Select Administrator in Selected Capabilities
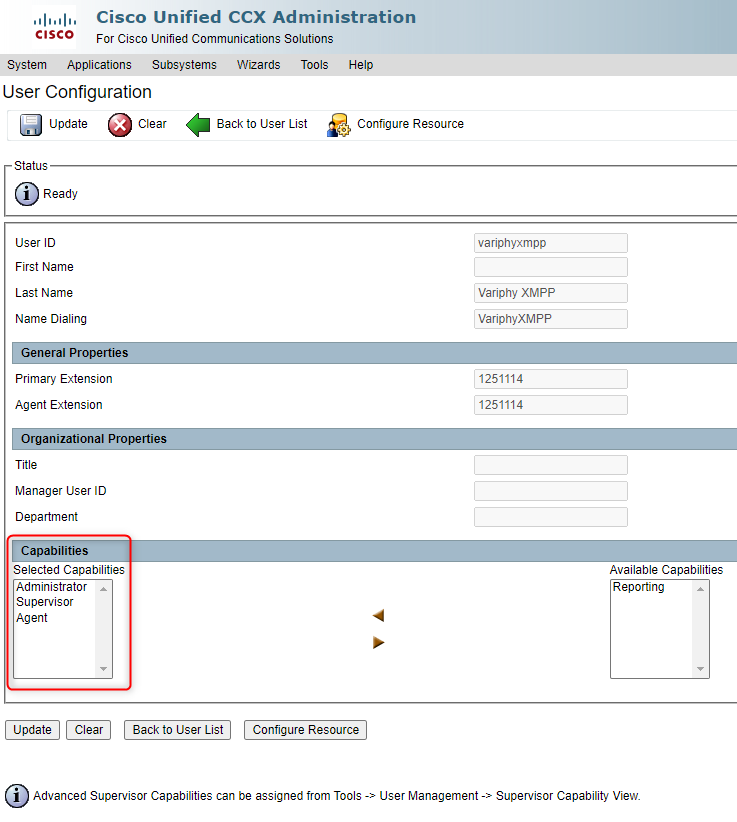 point(51,587)
